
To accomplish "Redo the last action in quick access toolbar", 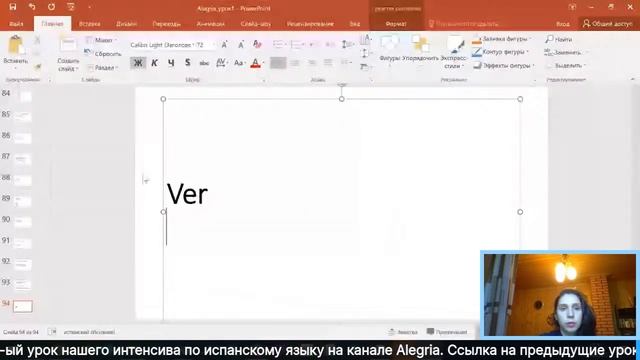I will click(51, 7).
